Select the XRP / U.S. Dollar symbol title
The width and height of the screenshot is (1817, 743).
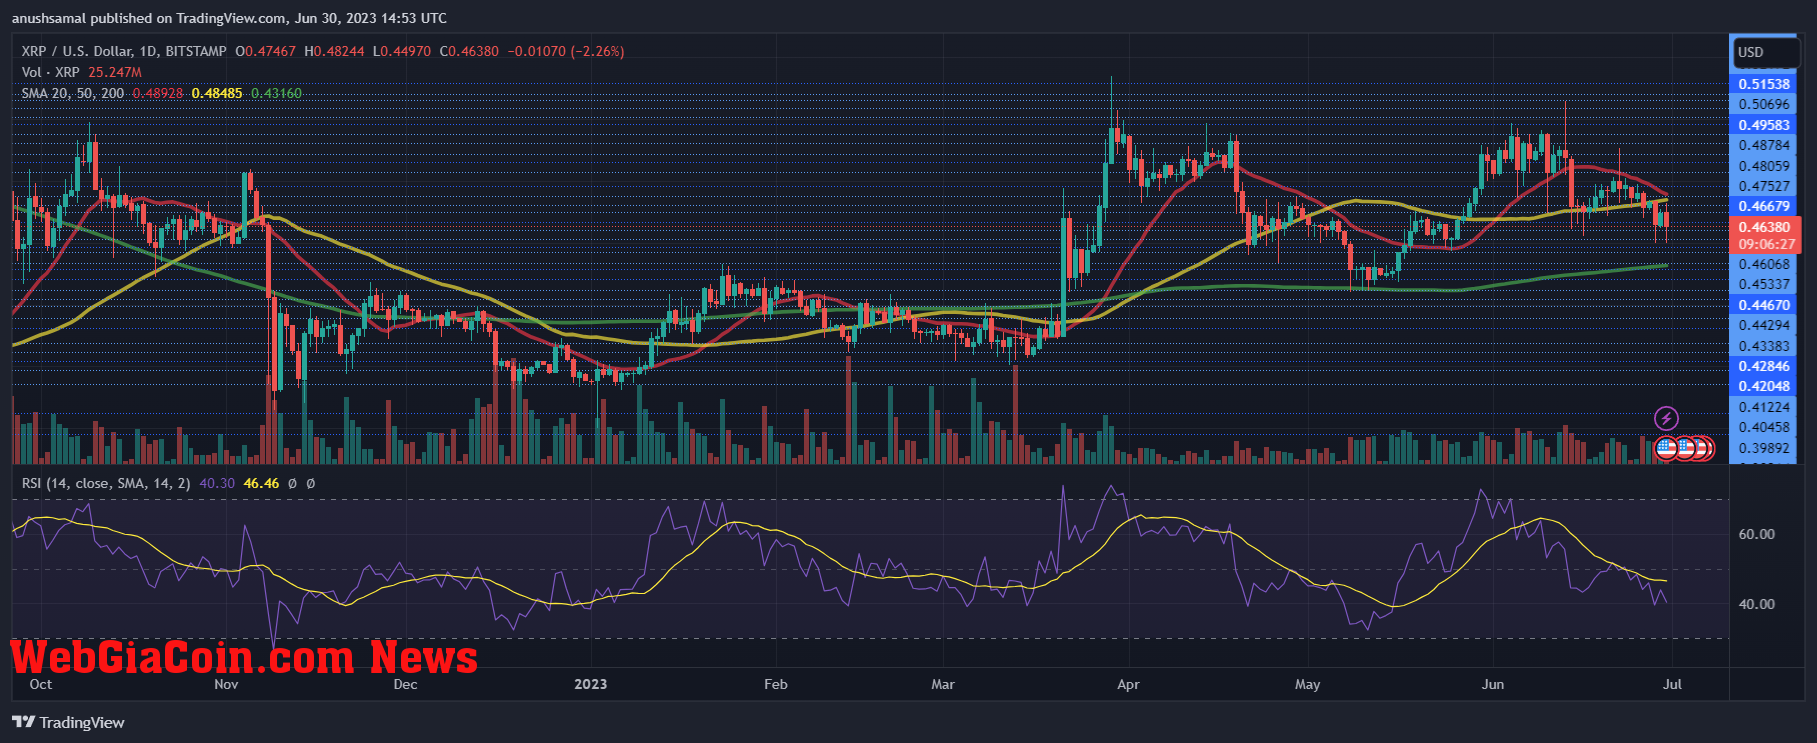point(124,51)
